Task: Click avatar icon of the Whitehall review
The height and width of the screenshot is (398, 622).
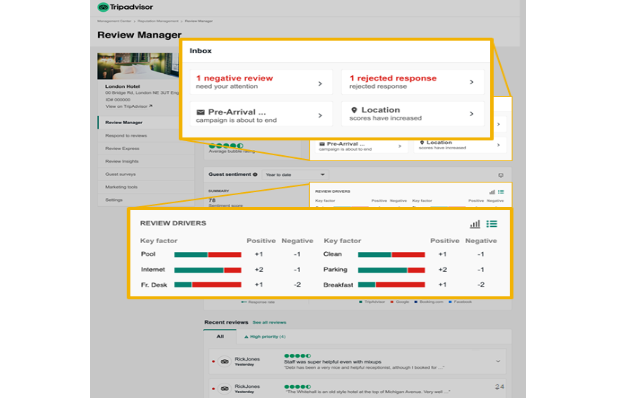Action: [x=225, y=388]
